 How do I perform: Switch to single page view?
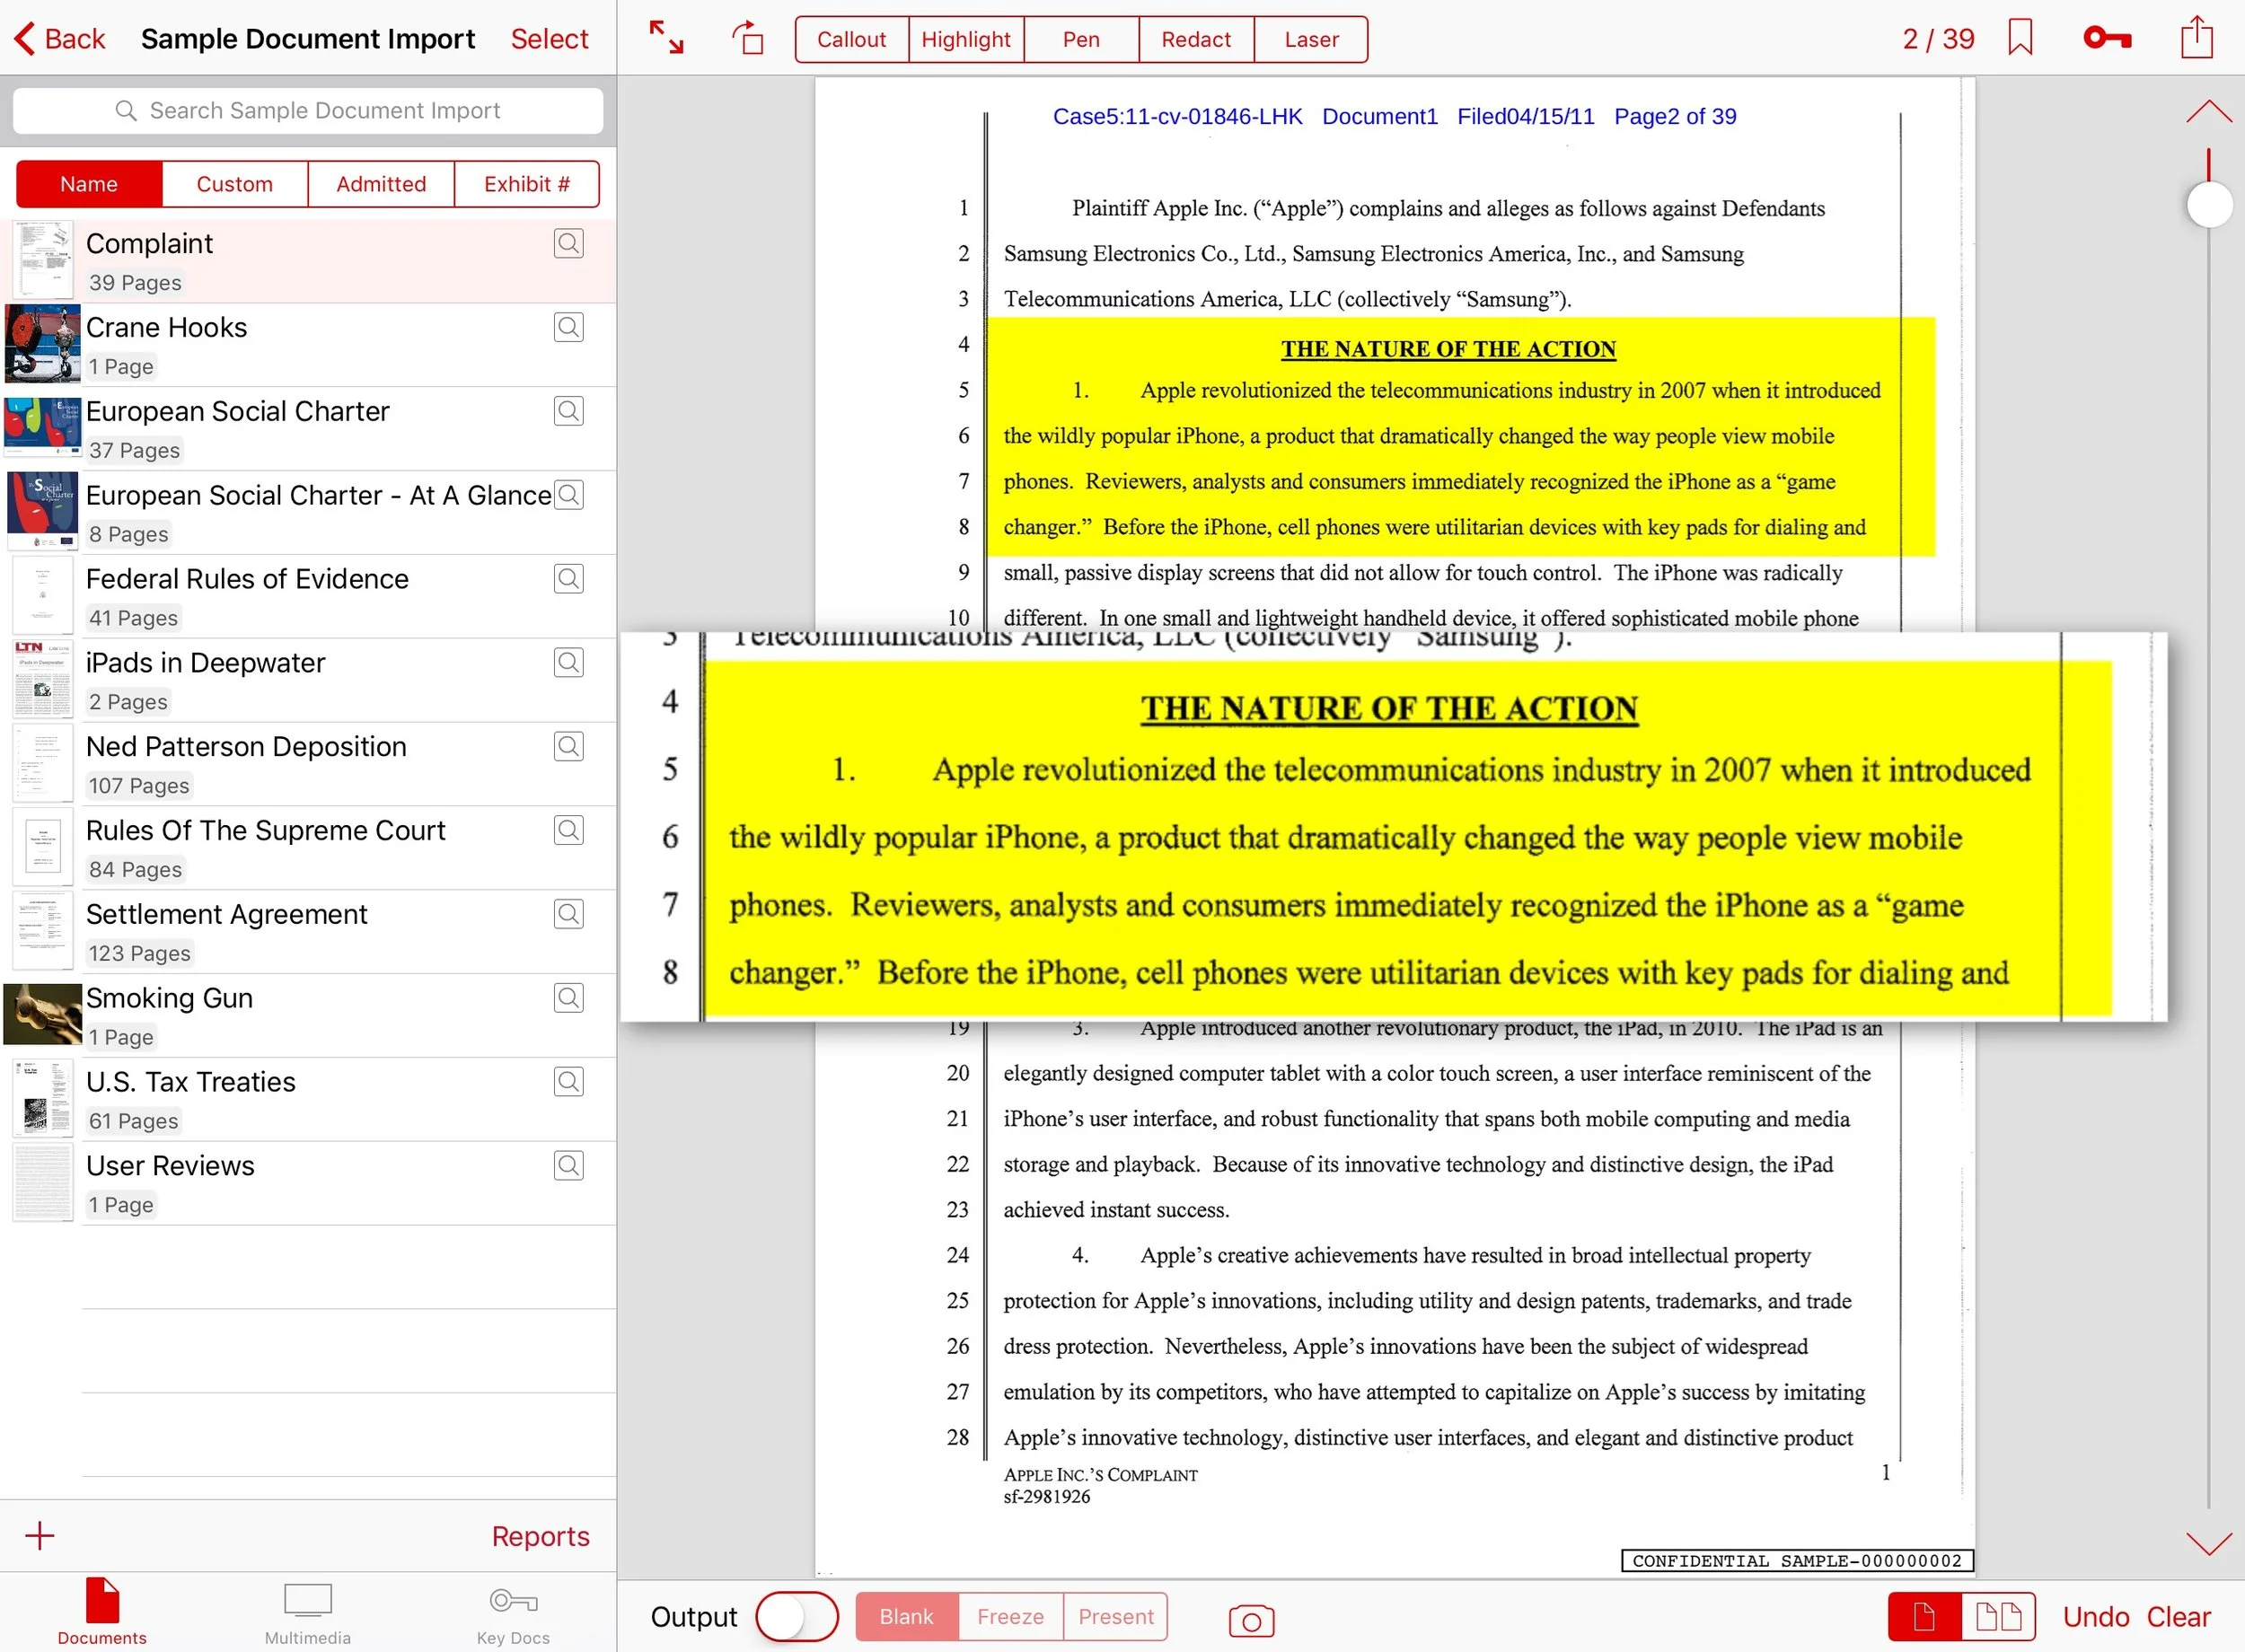click(1924, 1616)
